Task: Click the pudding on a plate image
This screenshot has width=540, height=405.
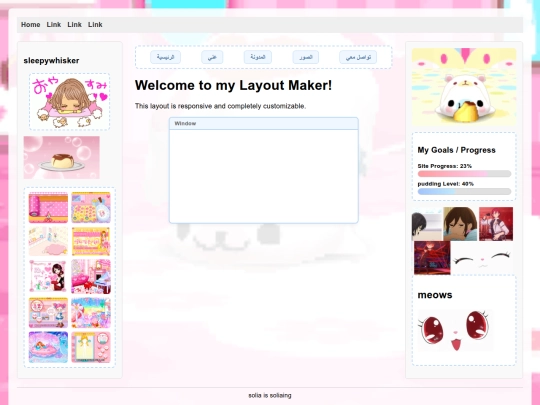Action: pyautogui.click(x=62, y=157)
